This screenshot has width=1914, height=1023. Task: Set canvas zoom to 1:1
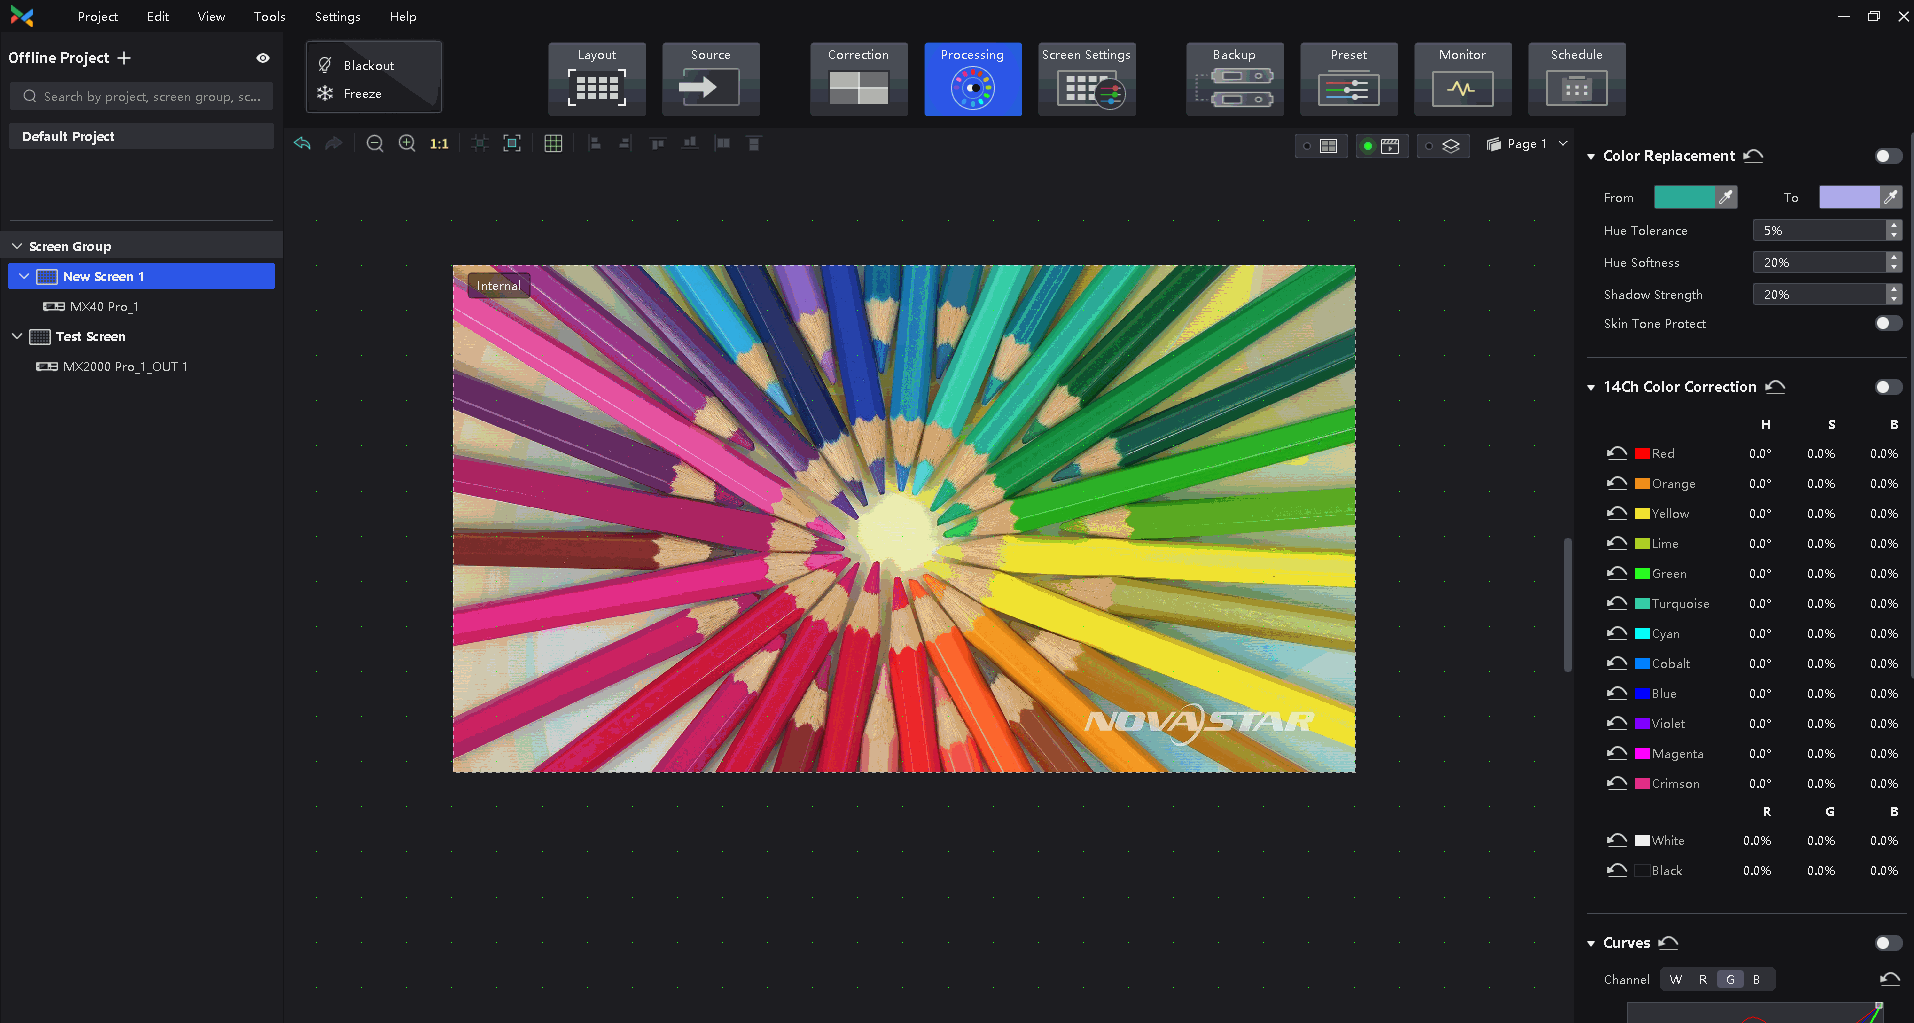click(x=439, y=143)
